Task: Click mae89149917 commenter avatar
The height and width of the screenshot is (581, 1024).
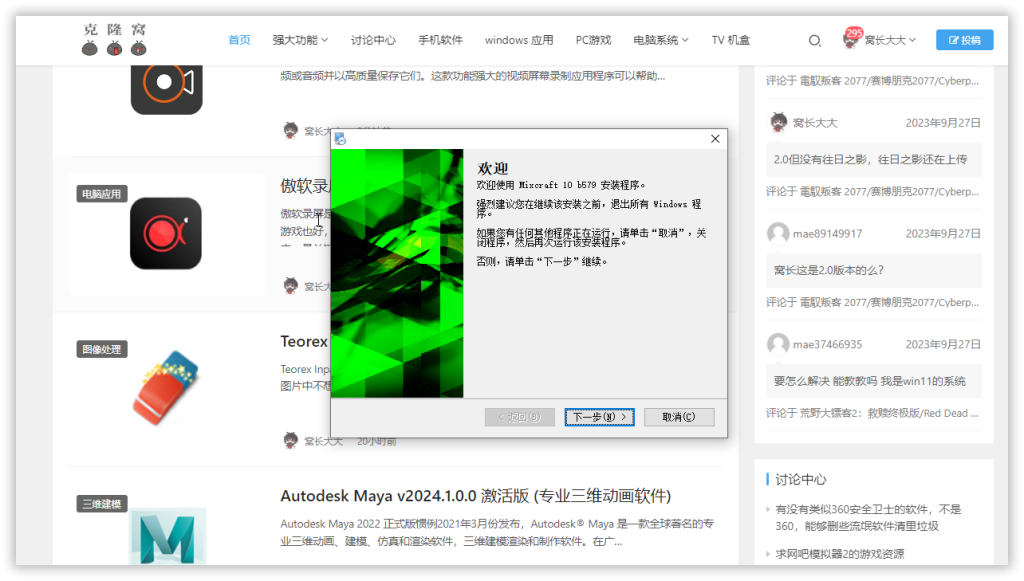Action: [x=778, y=233]
